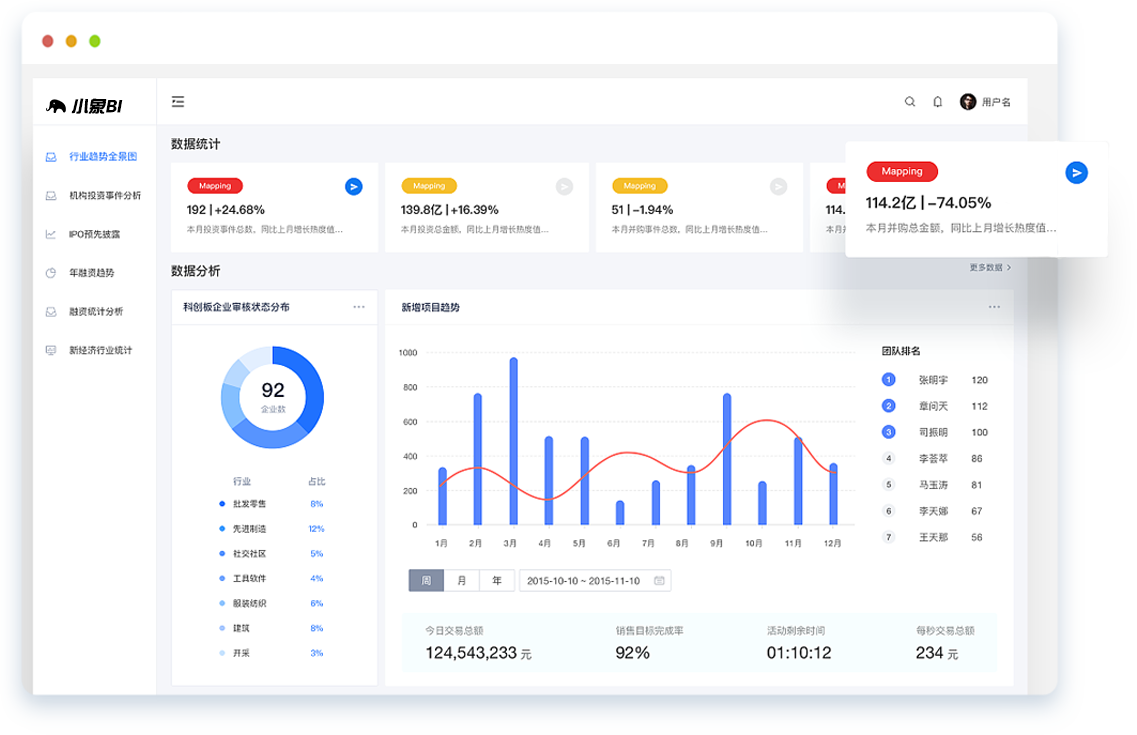
Task: Click the search magnifier icon
Action: coord(910,102)
